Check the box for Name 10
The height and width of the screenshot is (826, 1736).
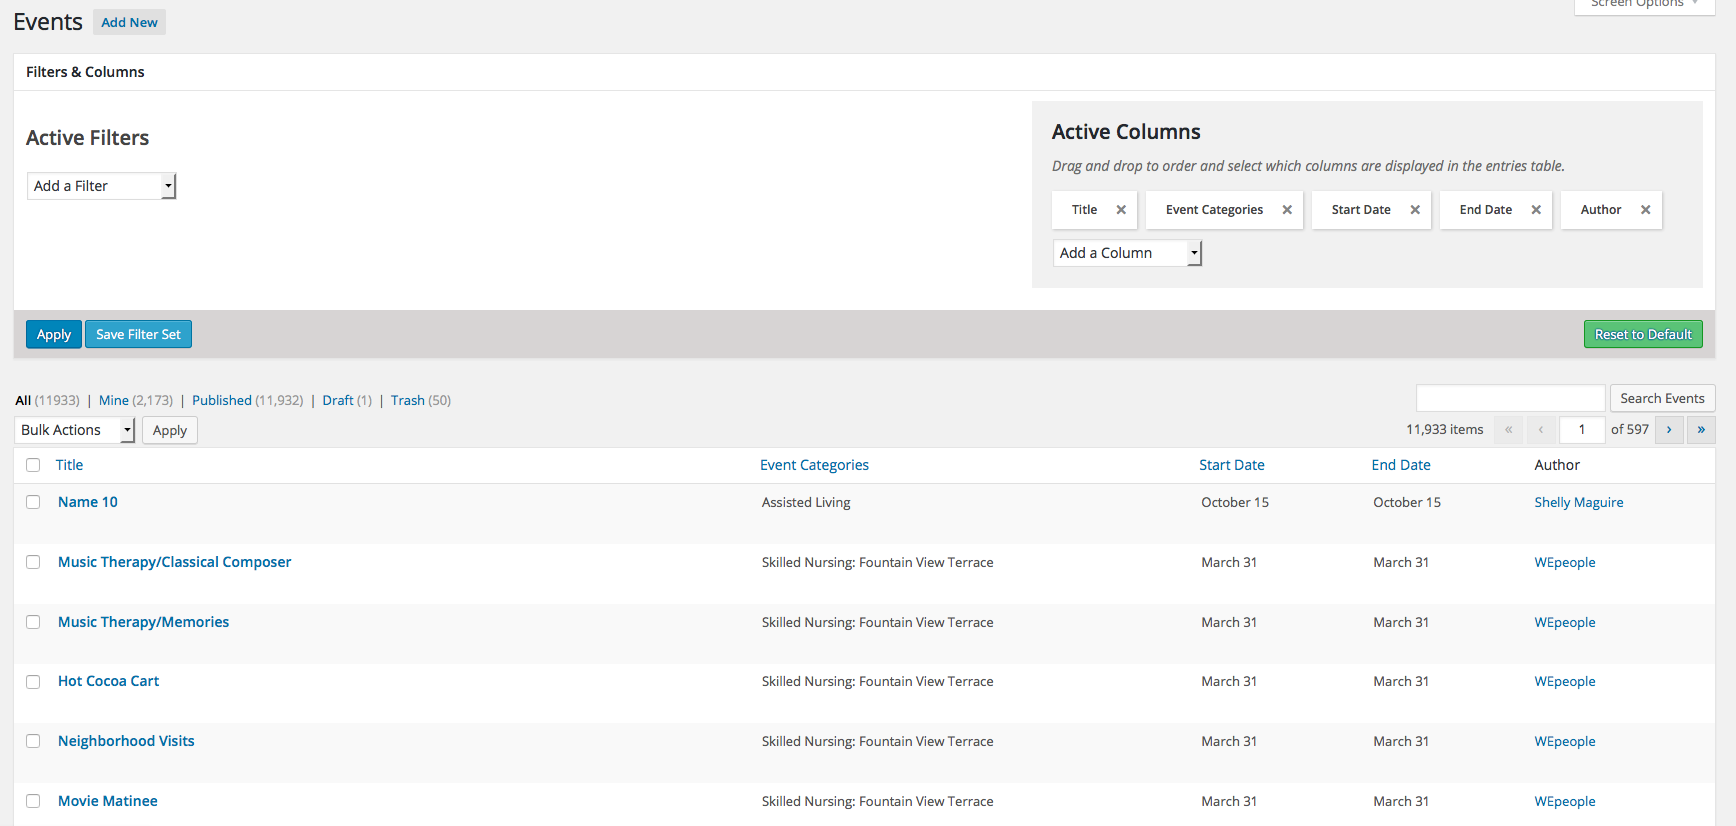click(33, 502)
